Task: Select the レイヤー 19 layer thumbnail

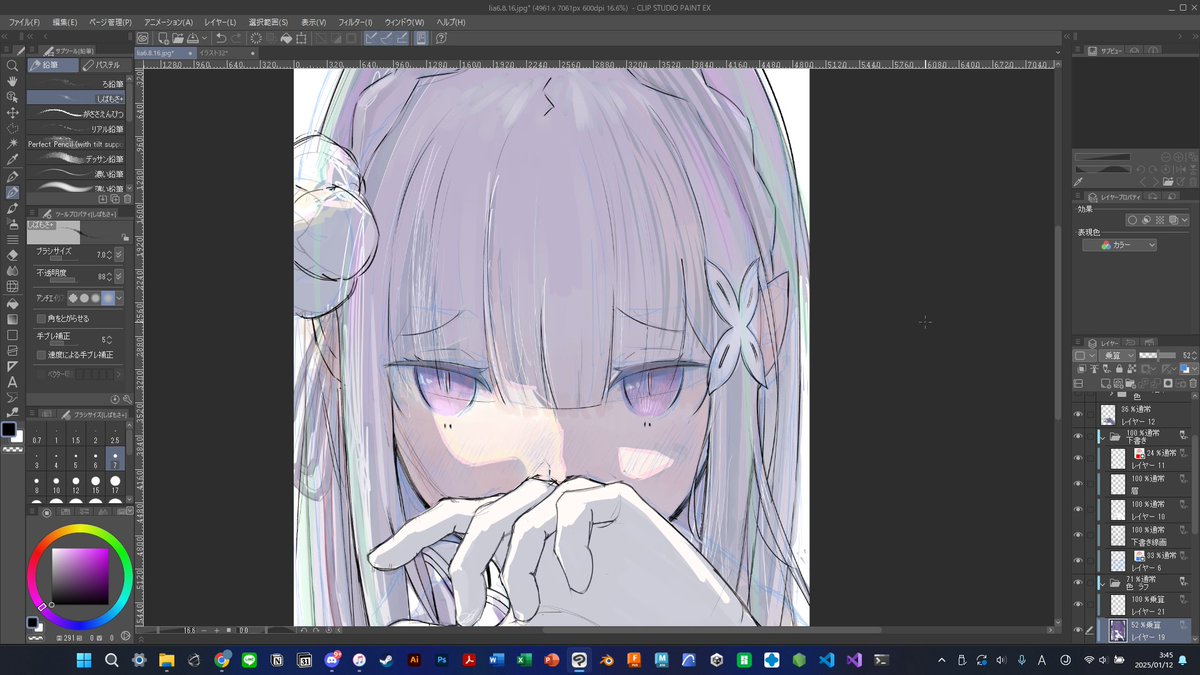Action: click(1118, 630)
